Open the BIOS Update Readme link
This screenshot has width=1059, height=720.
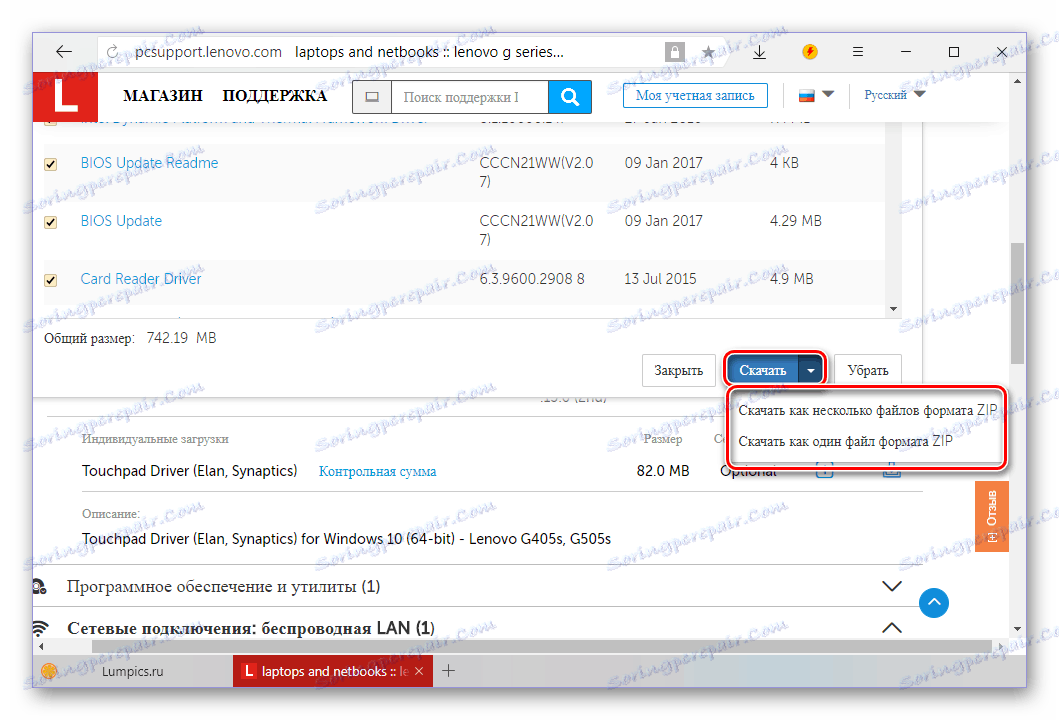coord(149,163)
